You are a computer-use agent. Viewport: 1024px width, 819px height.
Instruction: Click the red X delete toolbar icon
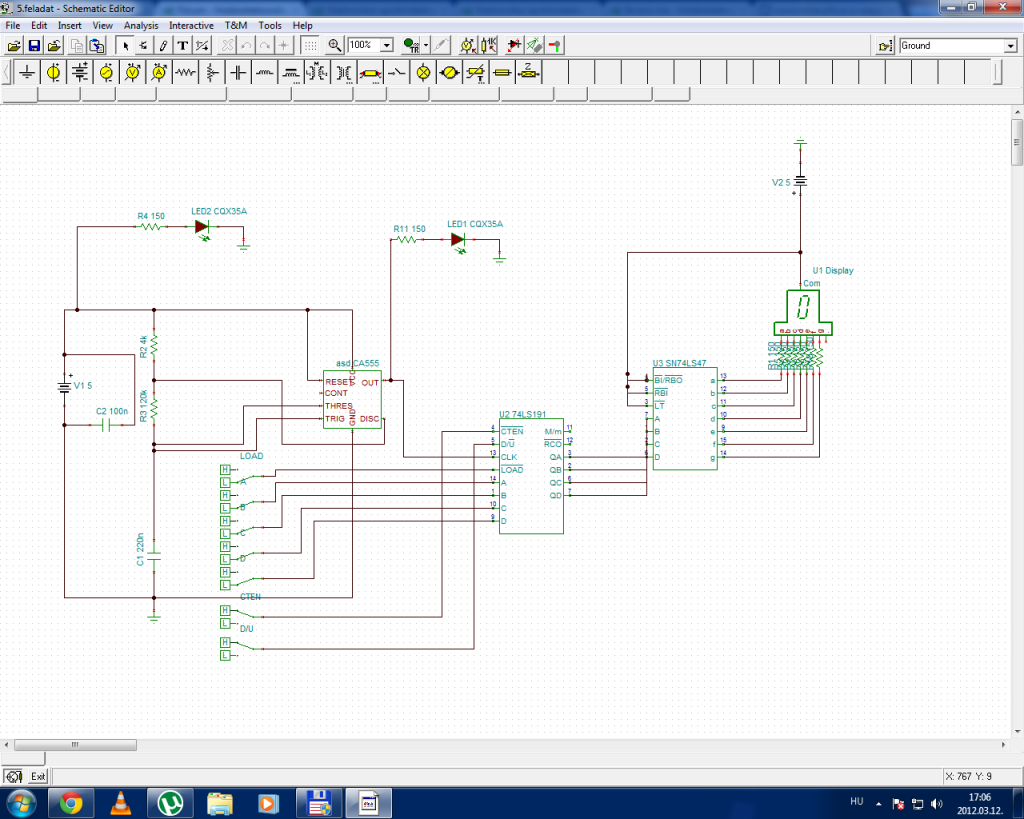click(x=227, y=46)
